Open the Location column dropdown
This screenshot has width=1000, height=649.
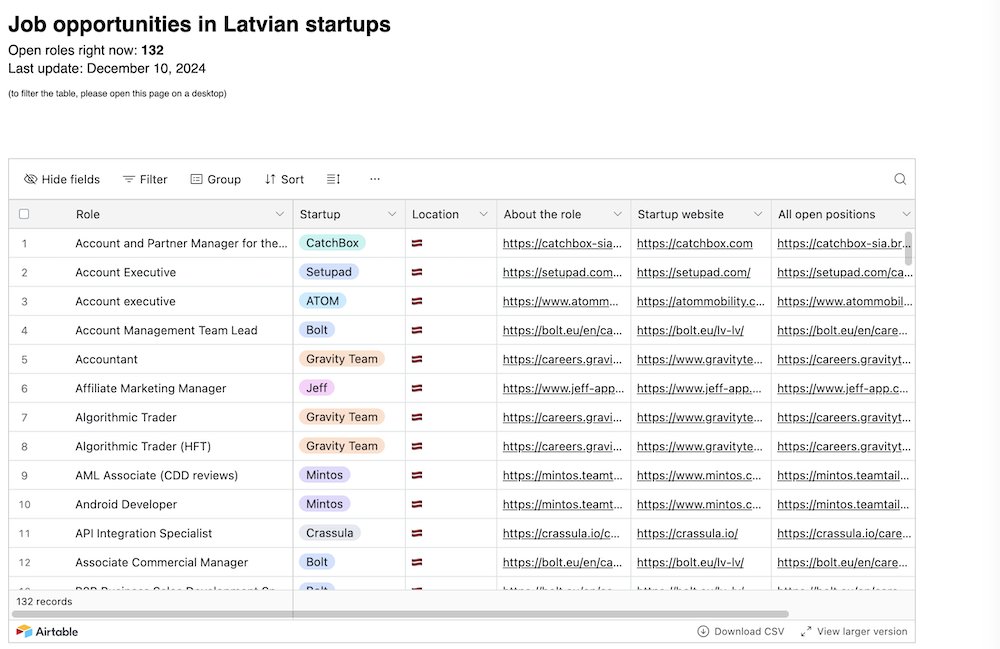483,214
